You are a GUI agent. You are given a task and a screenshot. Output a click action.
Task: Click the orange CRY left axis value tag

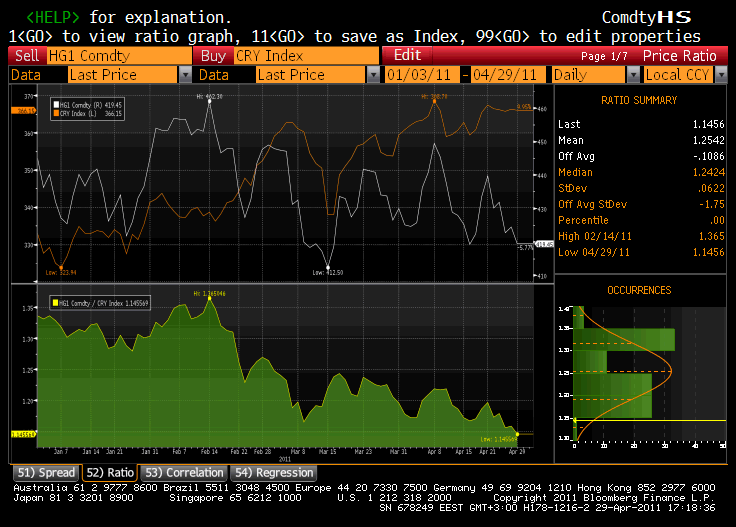[23, 111]
